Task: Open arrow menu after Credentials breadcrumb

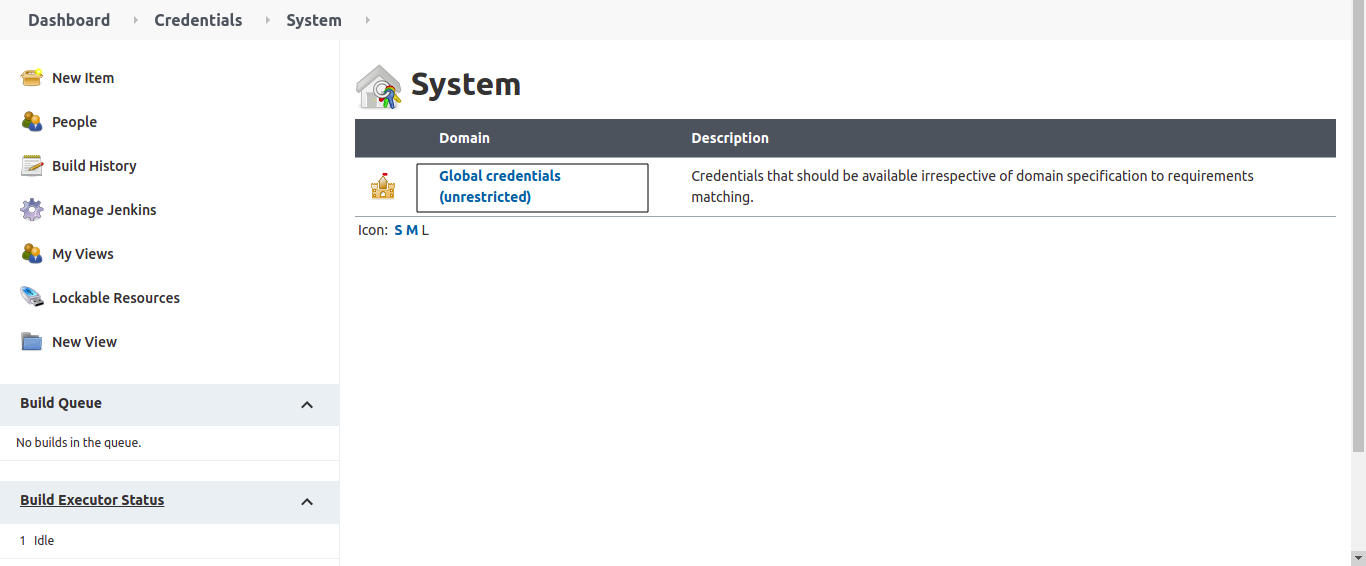Action: (267, 20)
